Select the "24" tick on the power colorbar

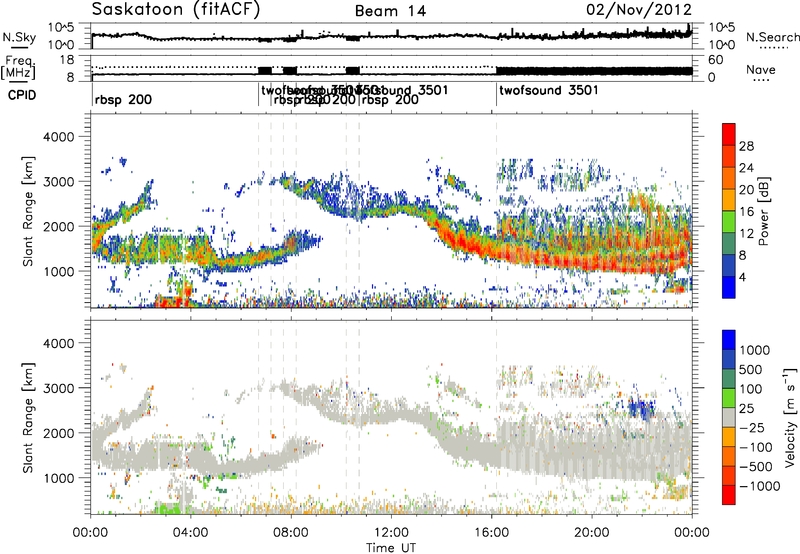click(x=746, y=168)
